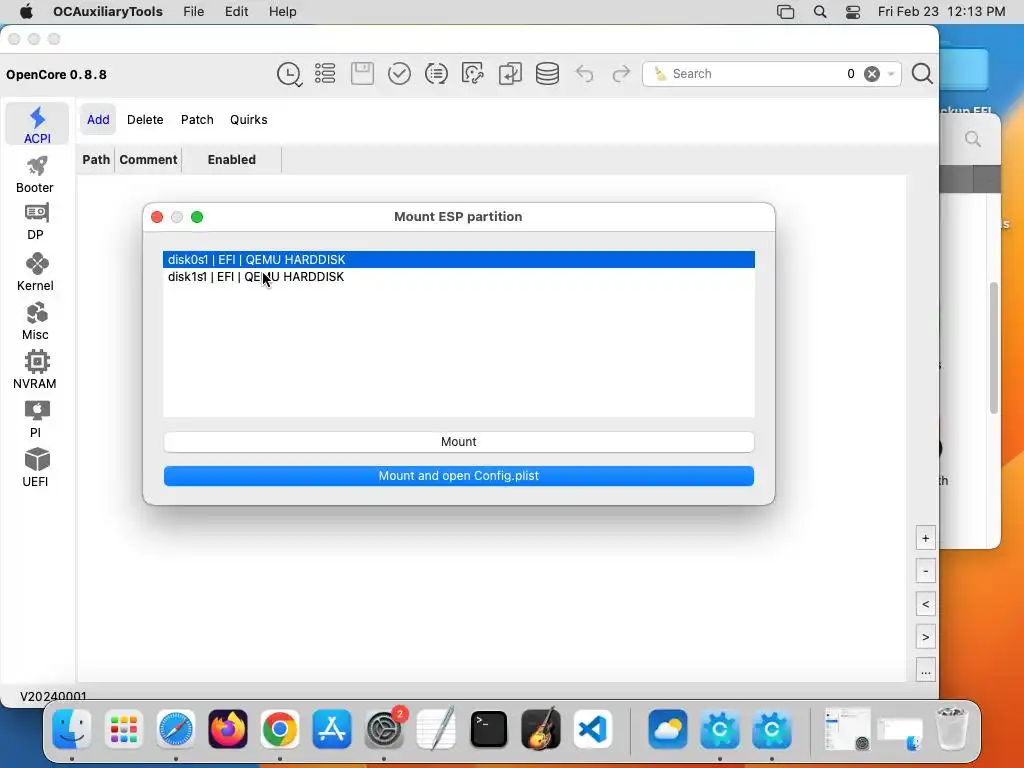Screen dimensions: 1024x768
Task: Switch to the Delete tab
Action: coord(145,120)
